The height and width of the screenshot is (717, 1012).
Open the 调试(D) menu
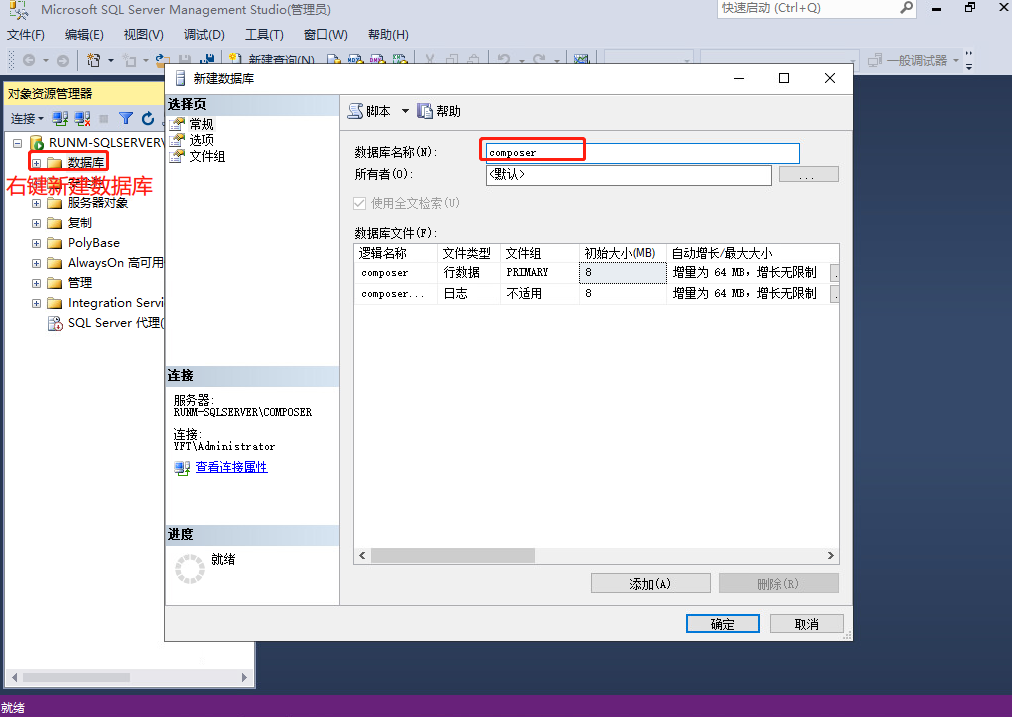pyautogui.click(x=204, y=35)
